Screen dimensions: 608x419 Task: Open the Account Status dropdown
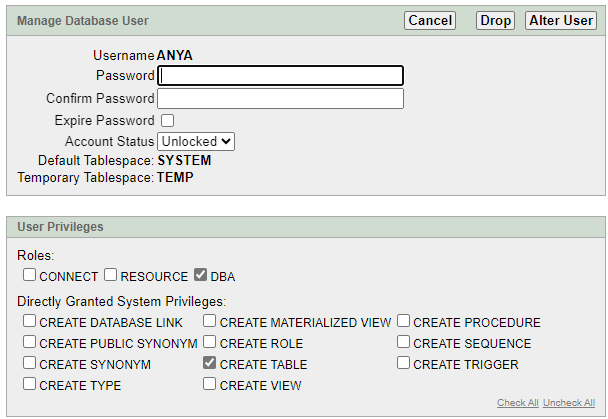[196, 141]
